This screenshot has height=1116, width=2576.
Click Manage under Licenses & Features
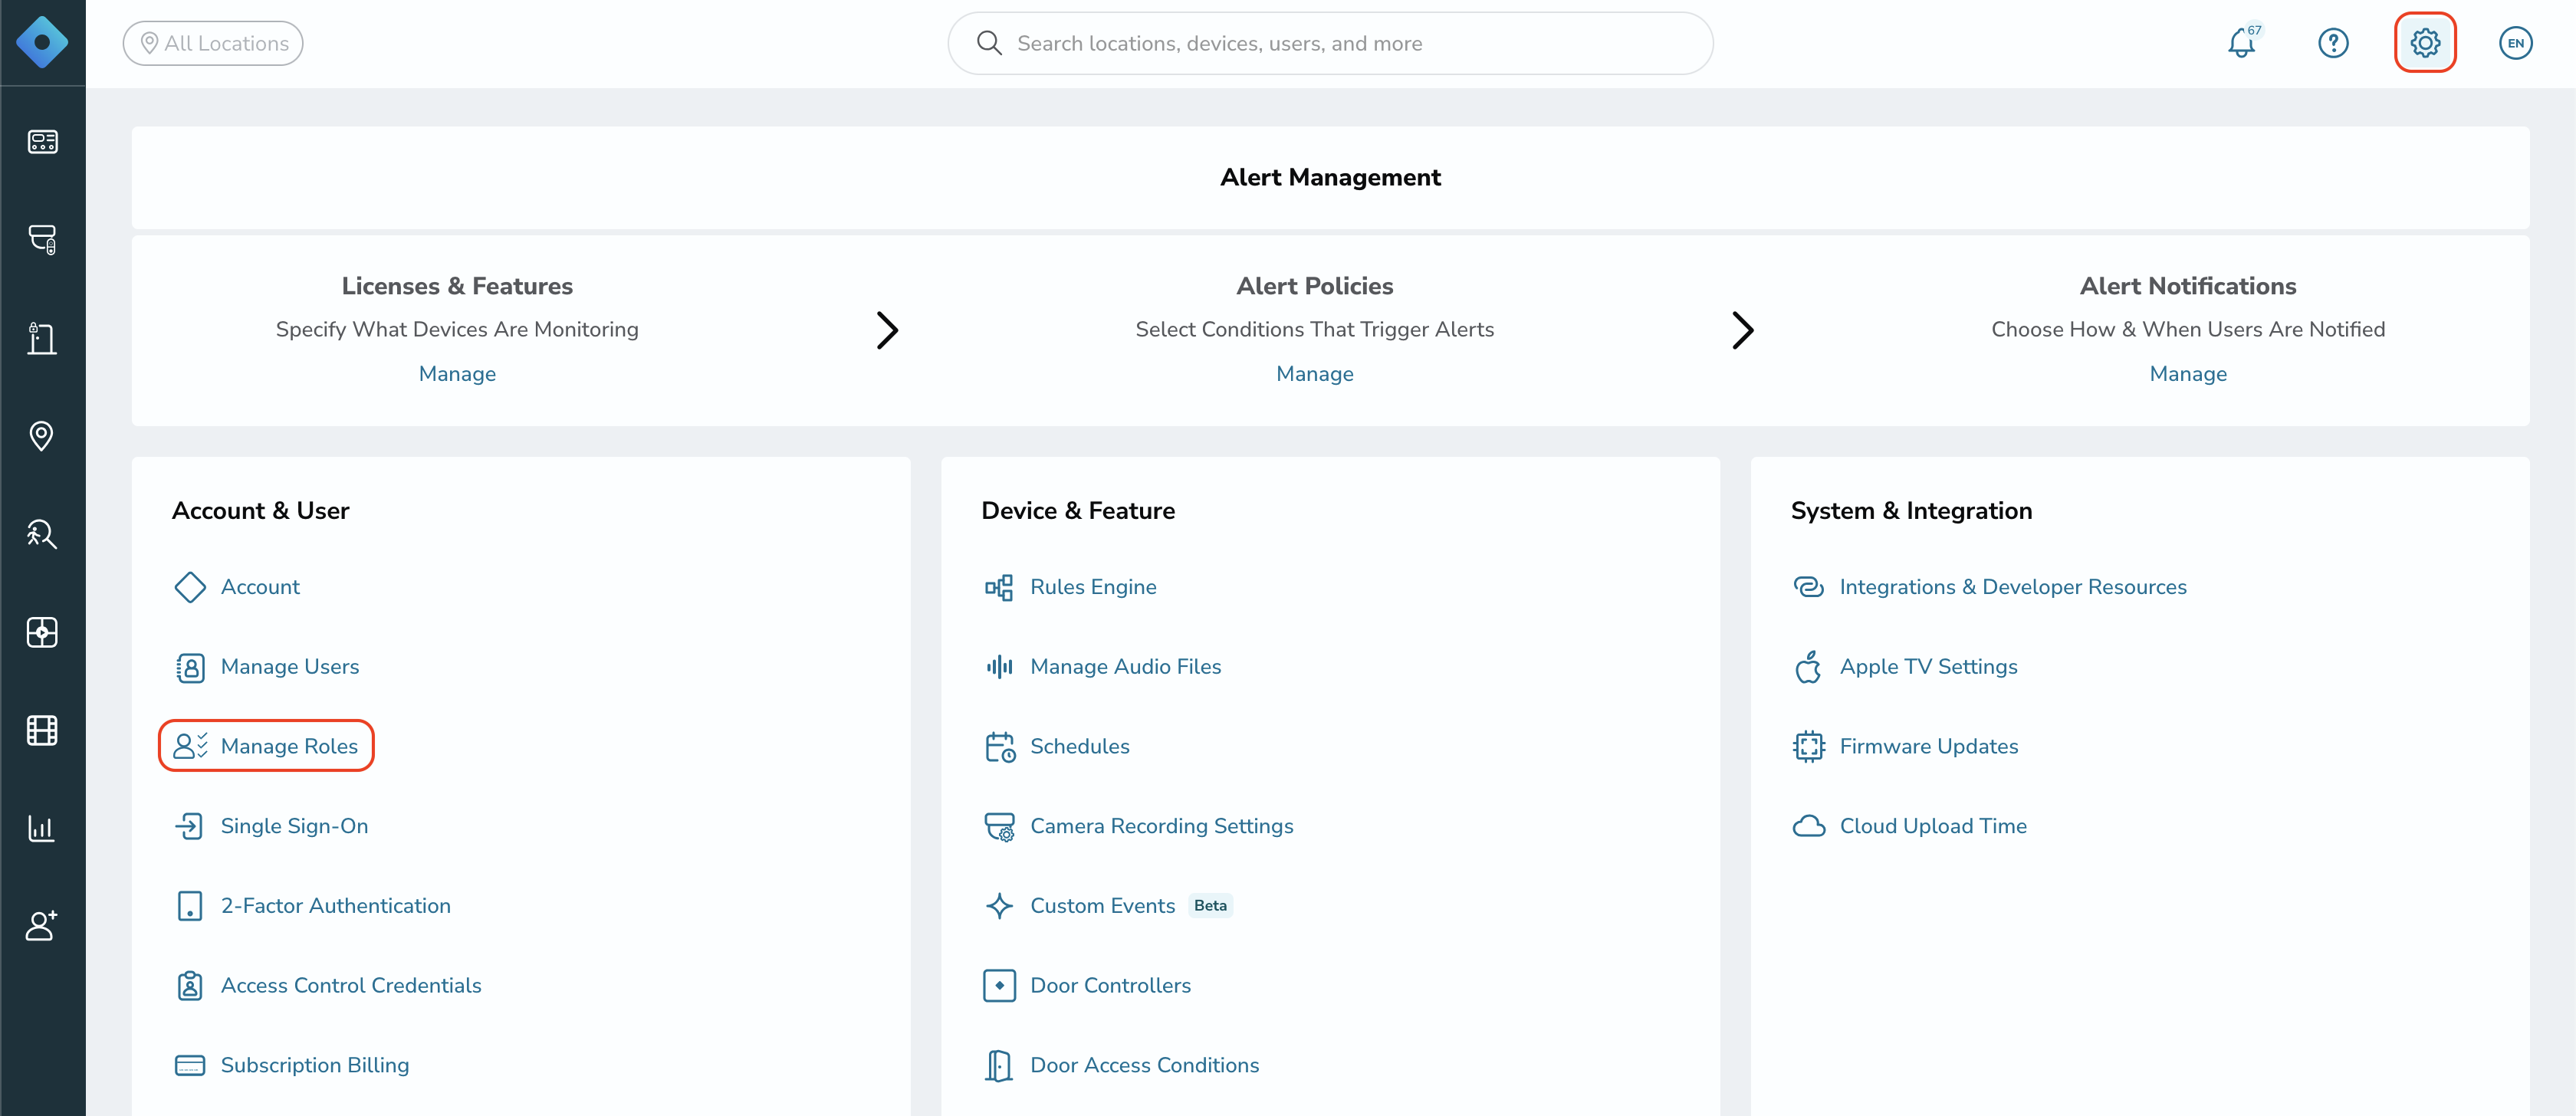coord(457,374)
